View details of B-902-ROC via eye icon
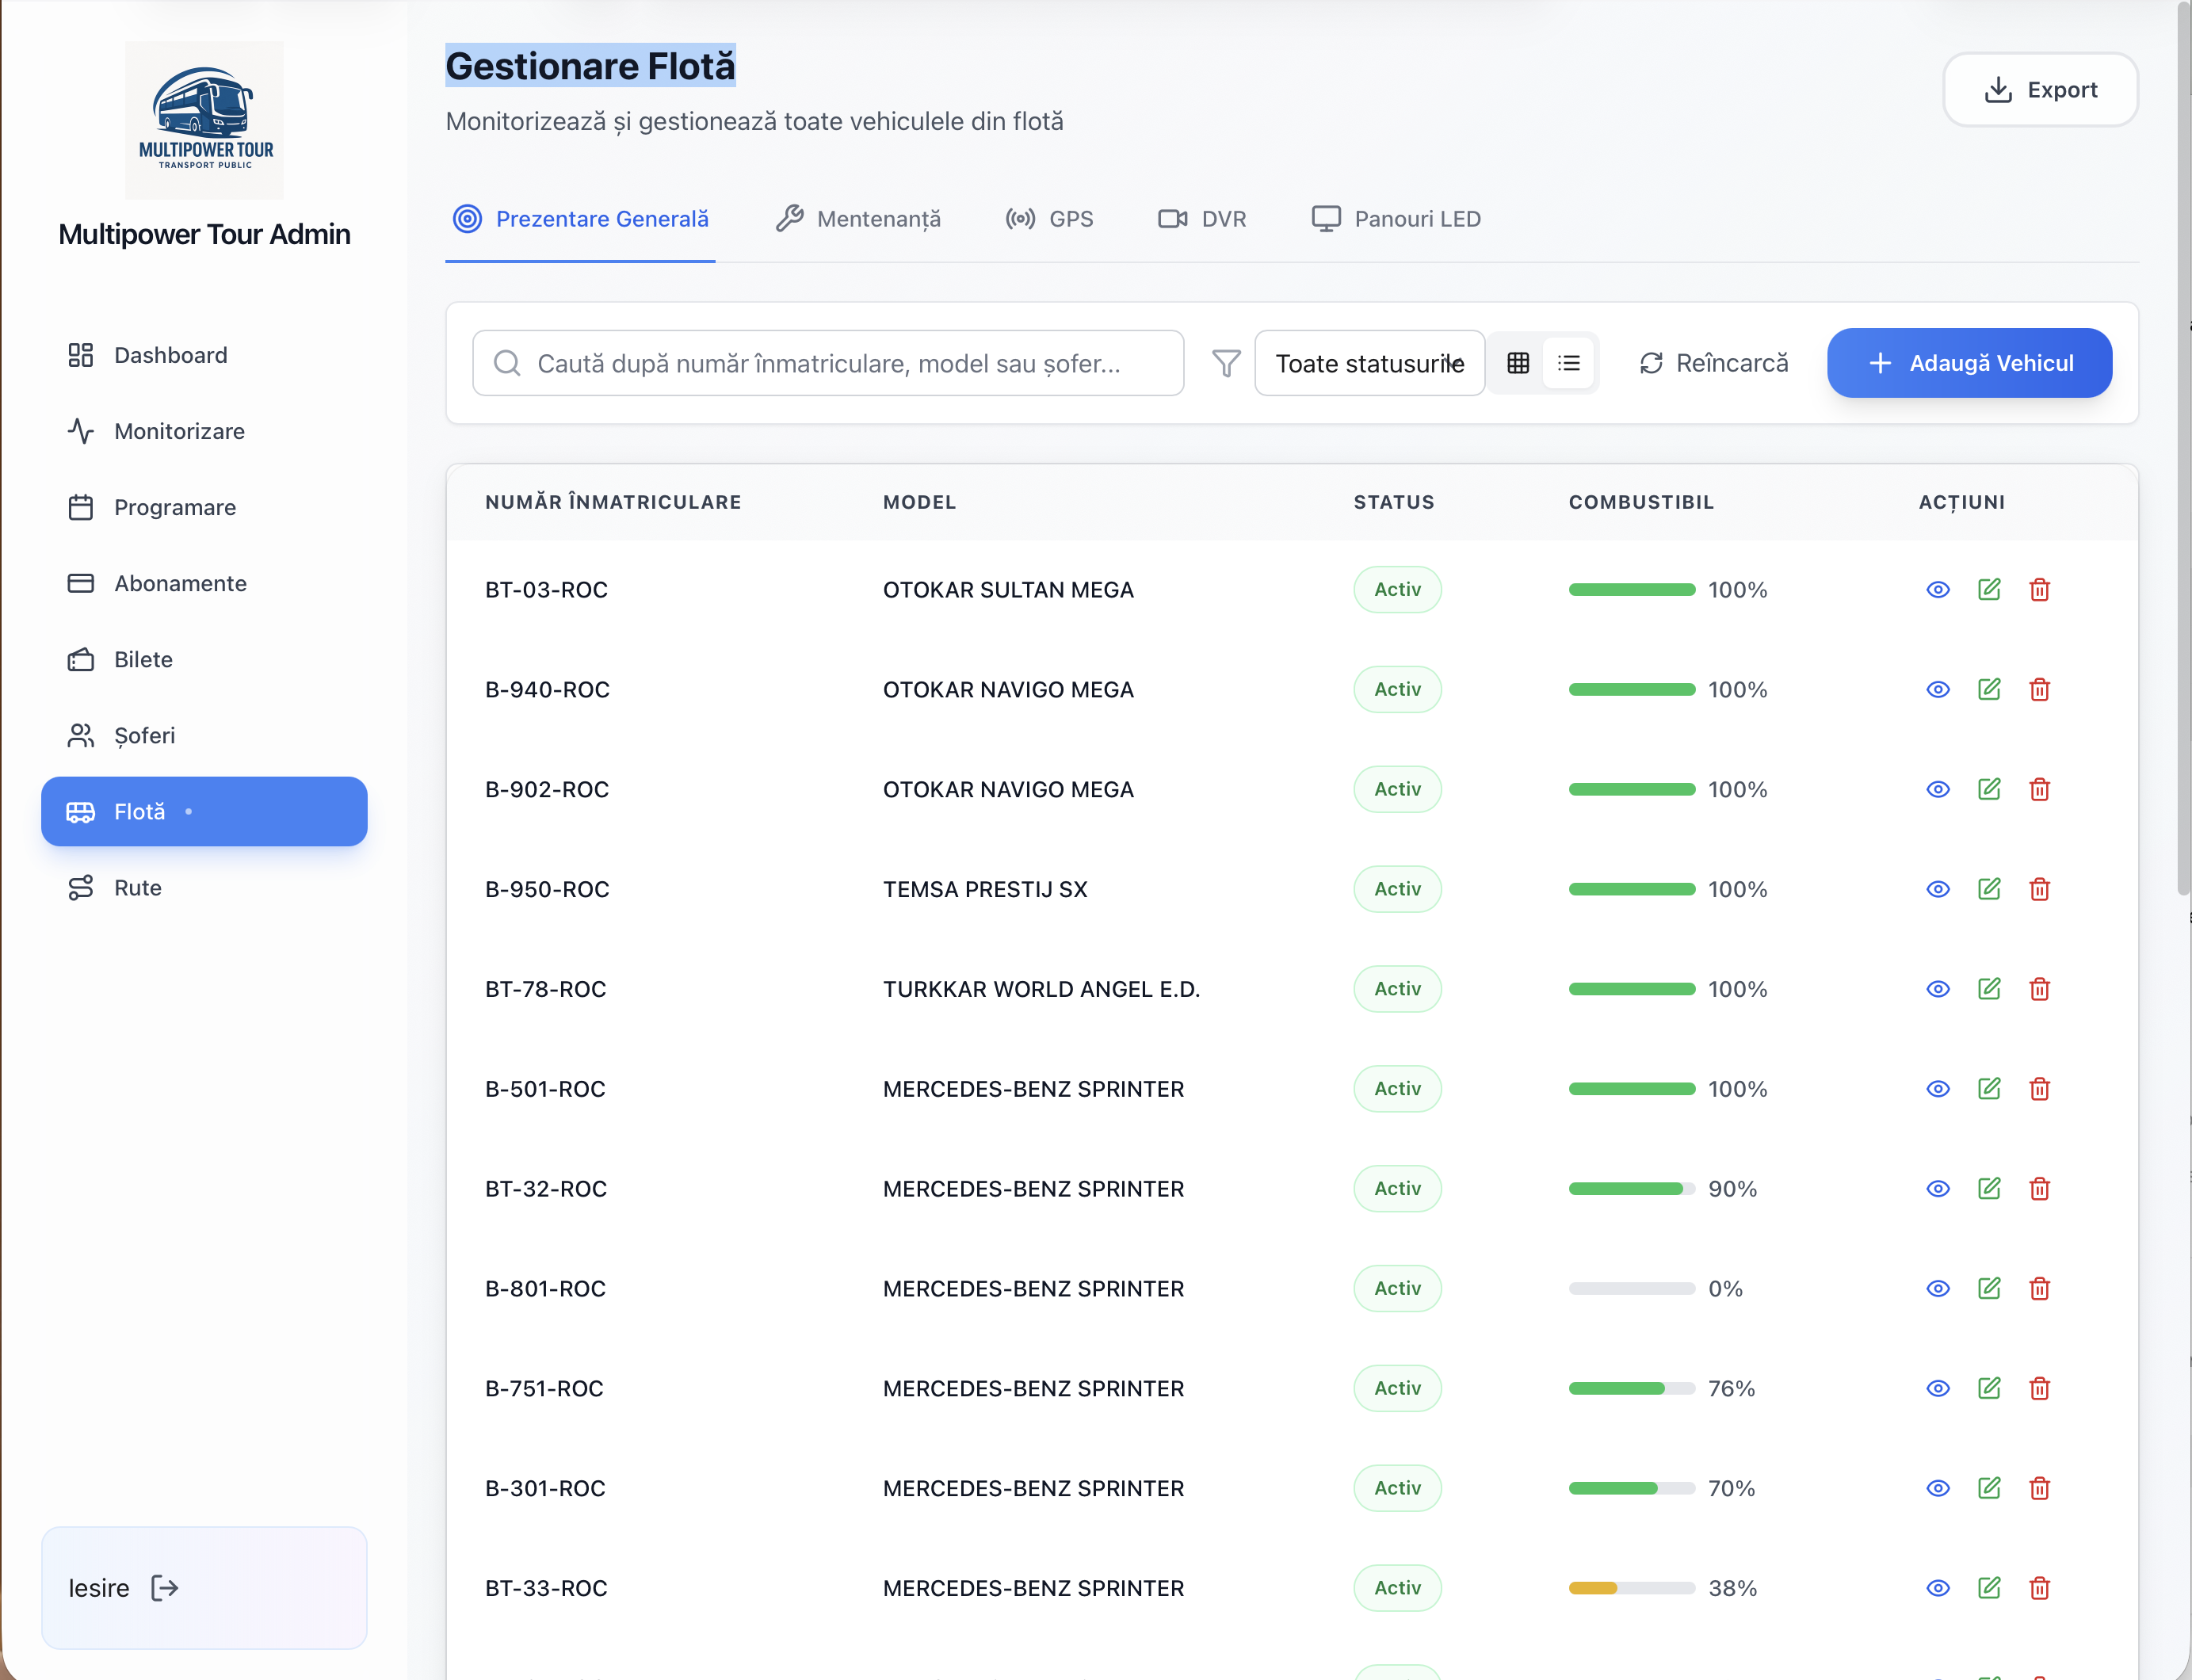 [x=1938, y=789]
